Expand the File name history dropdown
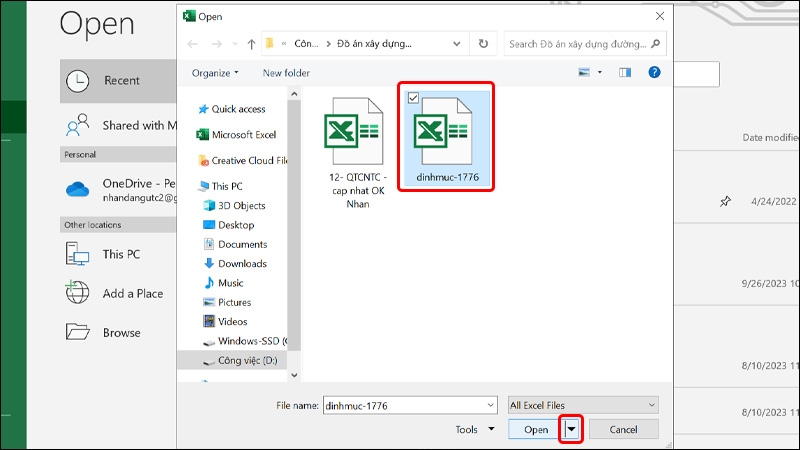The image size is (800, 450). click(490, 406)
